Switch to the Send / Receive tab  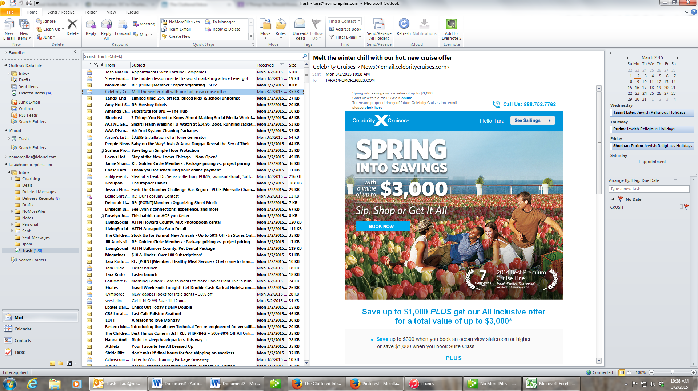click(x=61, y=12)
